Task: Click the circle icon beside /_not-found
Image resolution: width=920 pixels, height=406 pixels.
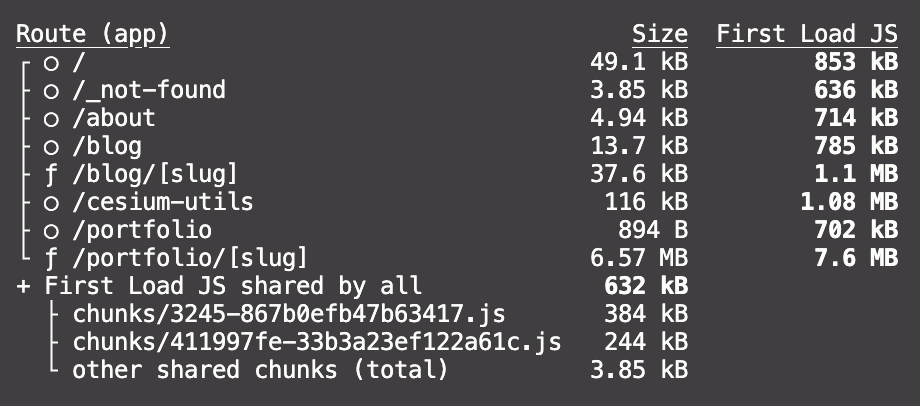Action: point(51,91)
